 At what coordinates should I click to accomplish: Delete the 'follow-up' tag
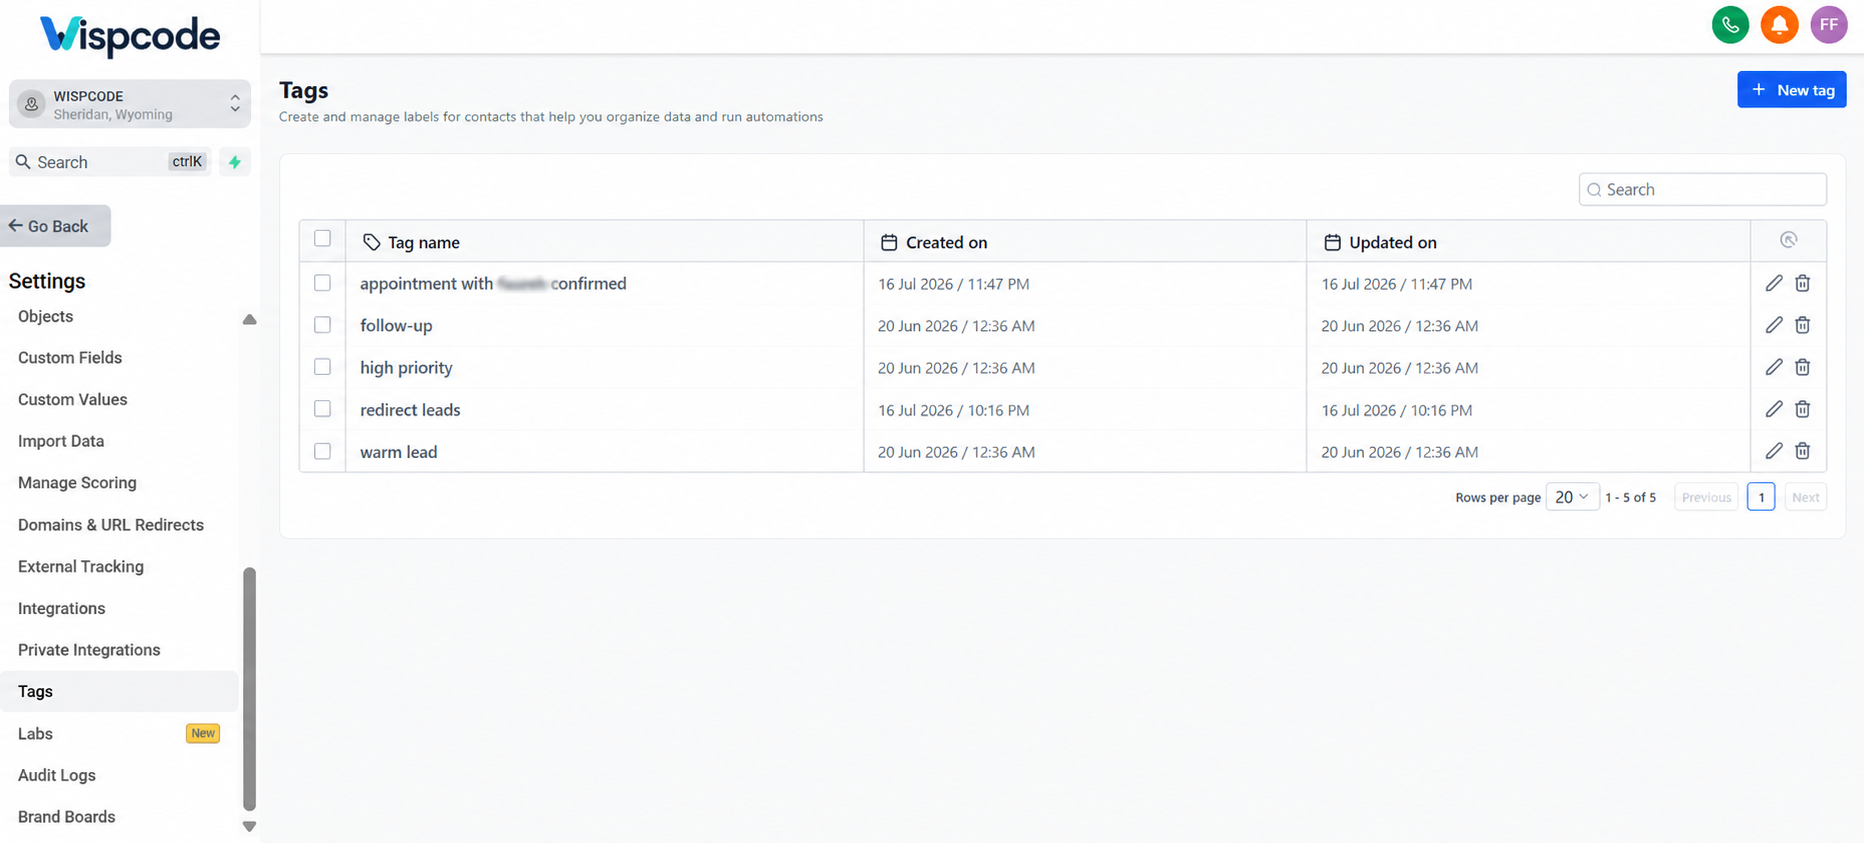pyautogui.click(x=1802, y=325)
